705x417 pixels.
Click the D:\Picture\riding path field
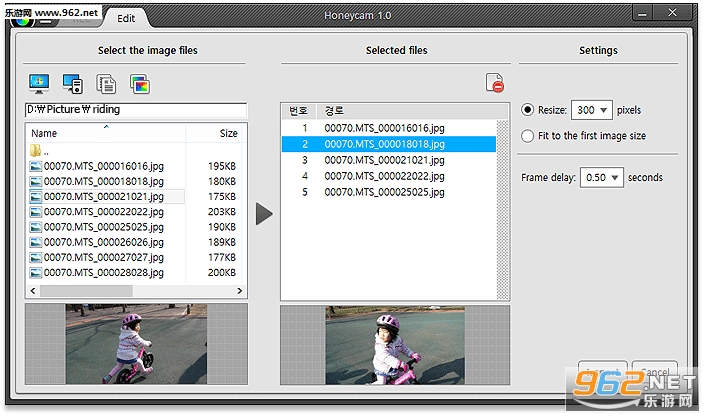[136, 110]
